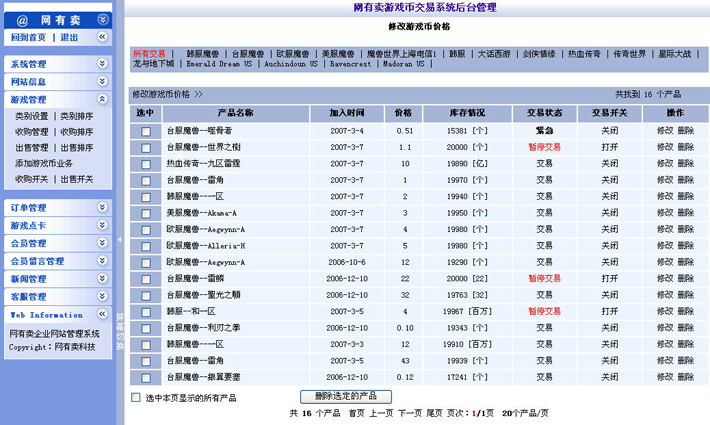Click 紧急 status in 台服魔兽--噬骨者 row
The width and height of the screenshot is (710, 425).
544,131
